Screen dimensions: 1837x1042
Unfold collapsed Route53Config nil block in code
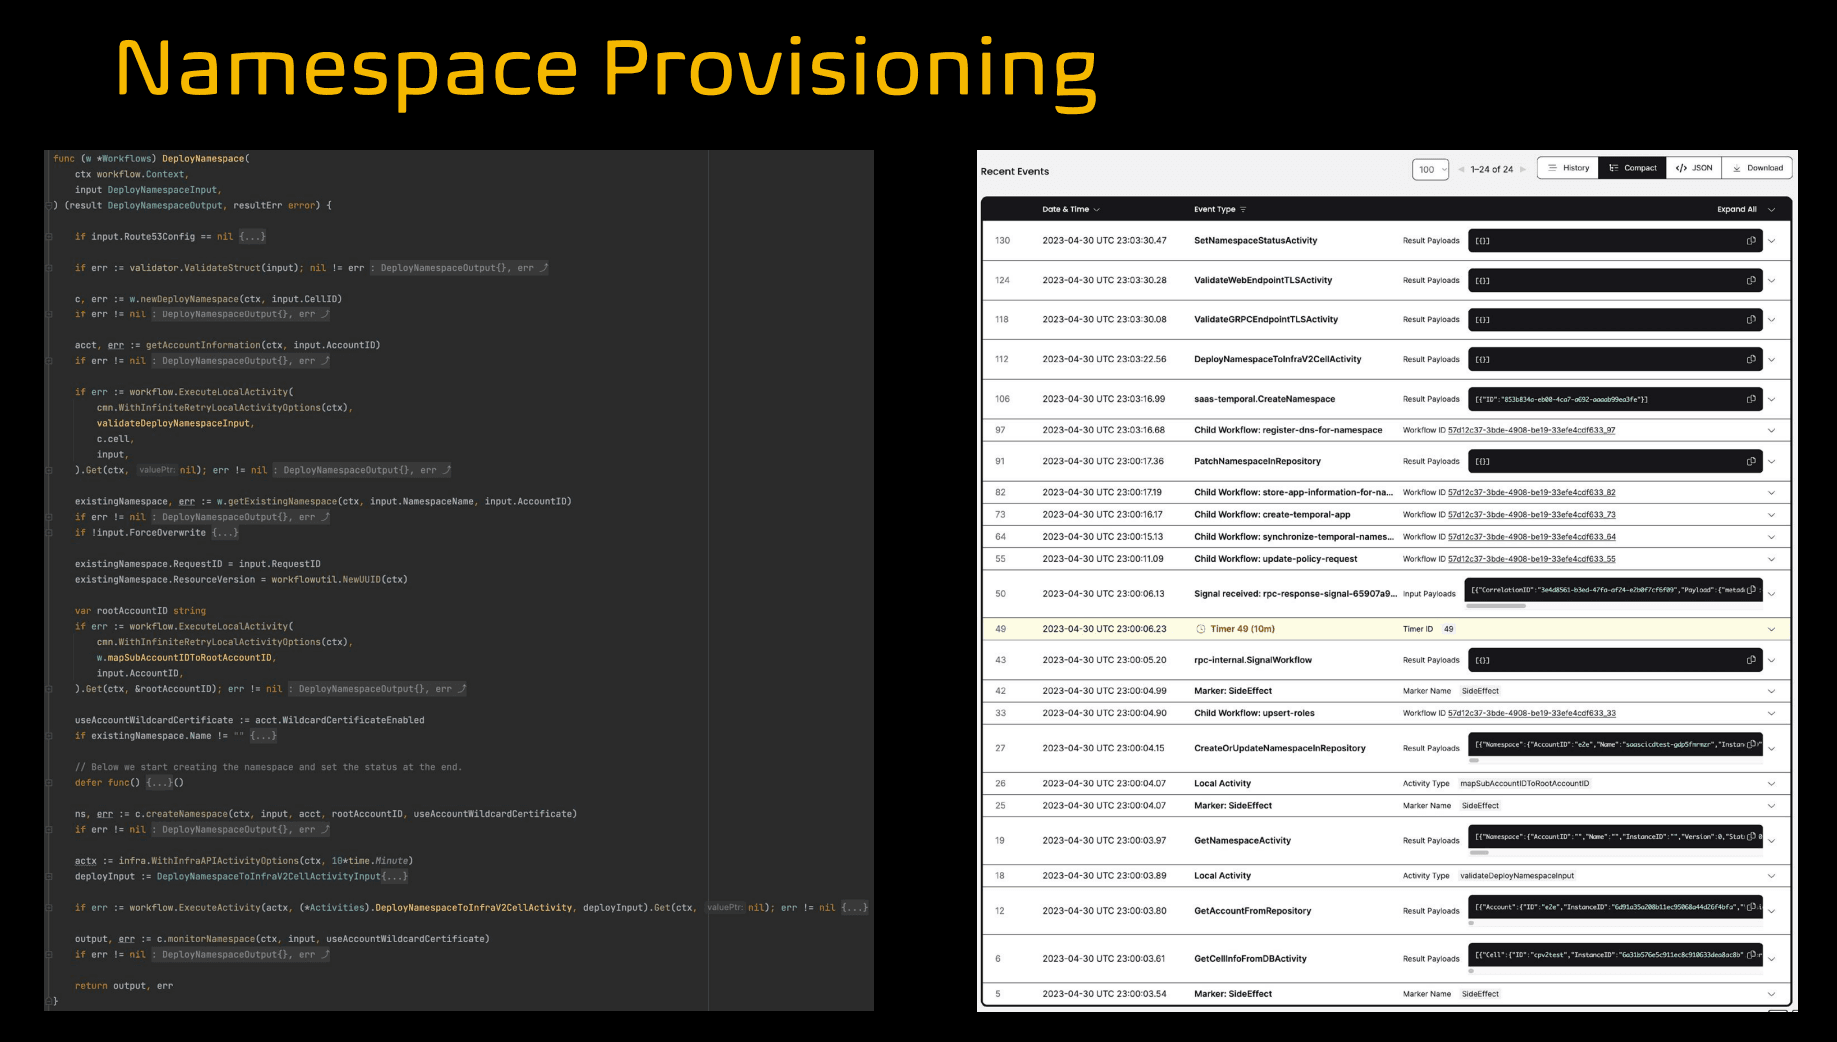point(252,237)
